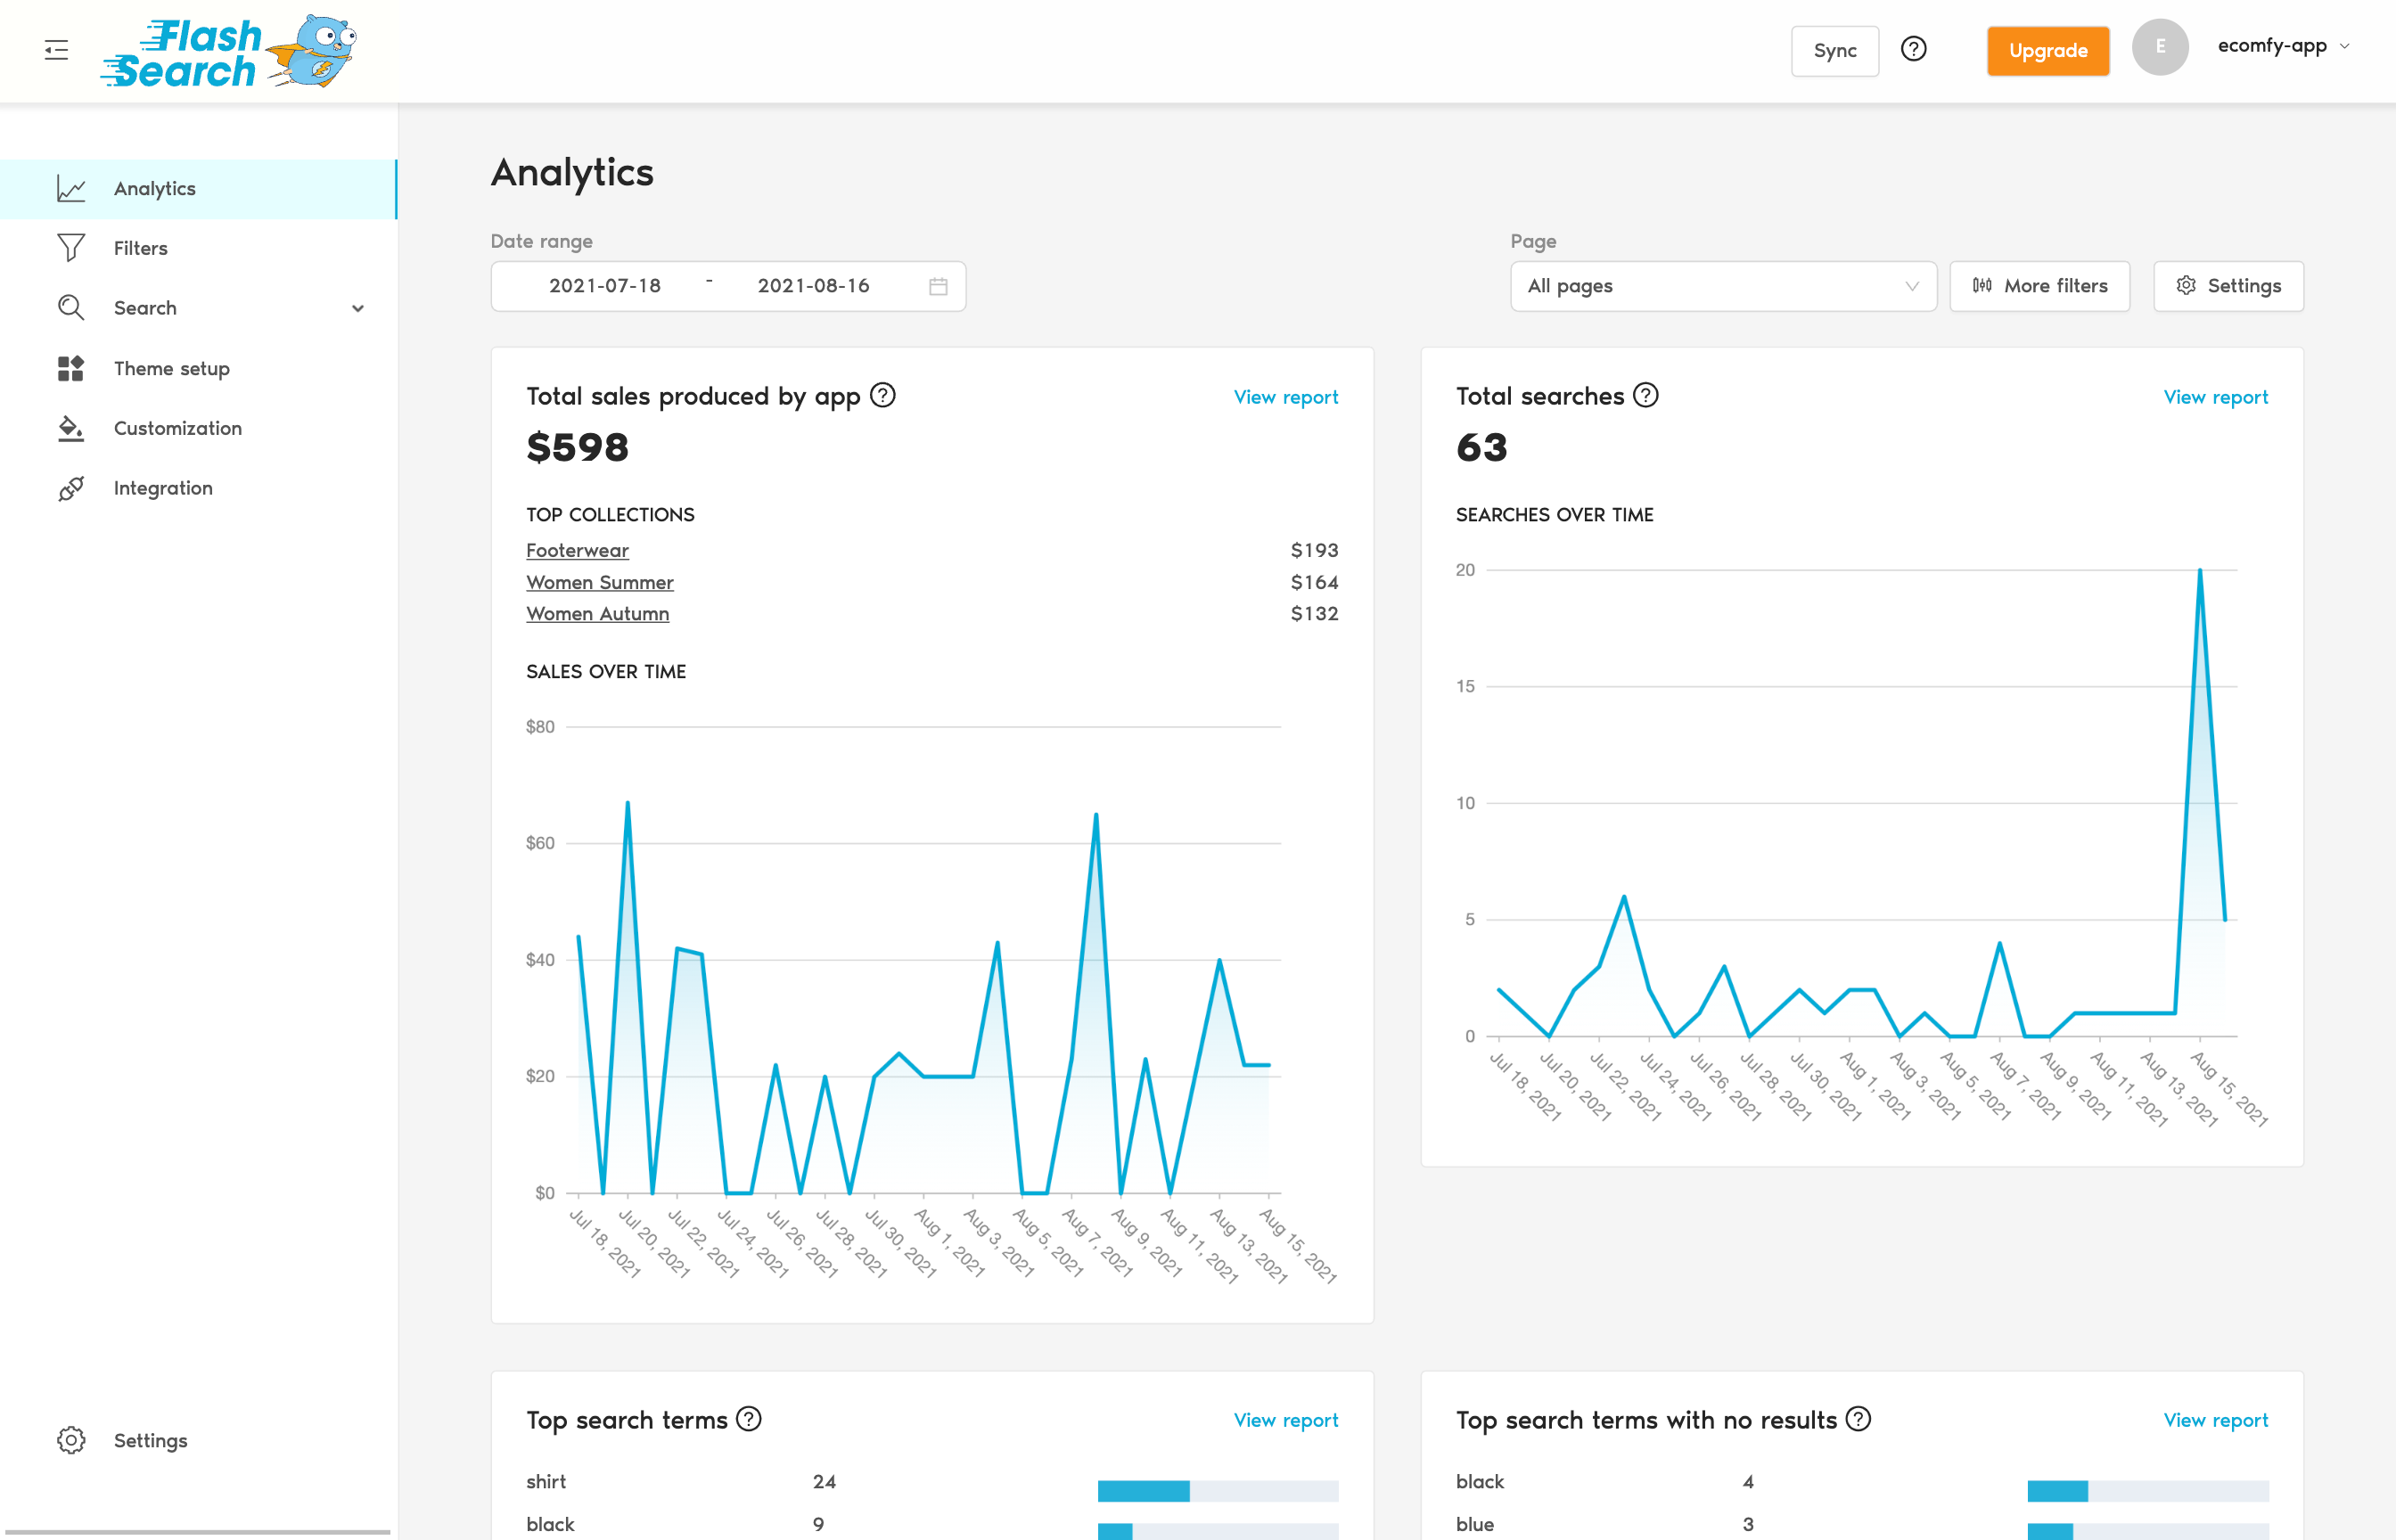Open the ecomfy-app account dropdown
Screen dimensions: 2396x1540
click(2282, 46)
